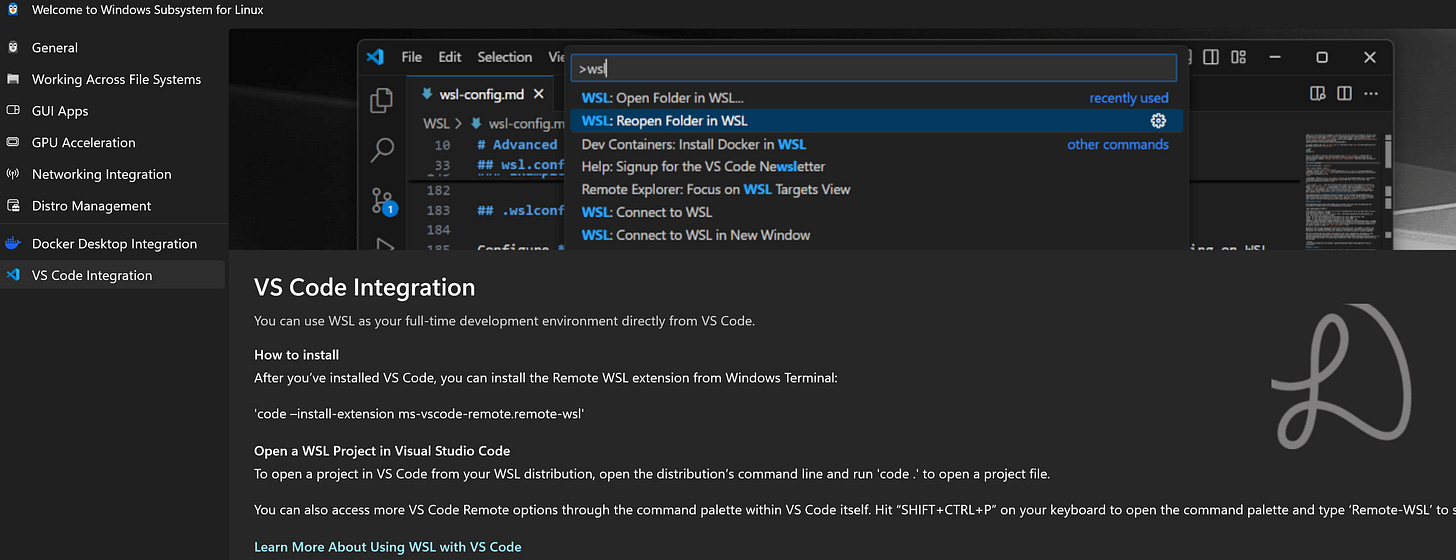Click the Customize Layout icon in VS Code

(x=1239, y=57)
